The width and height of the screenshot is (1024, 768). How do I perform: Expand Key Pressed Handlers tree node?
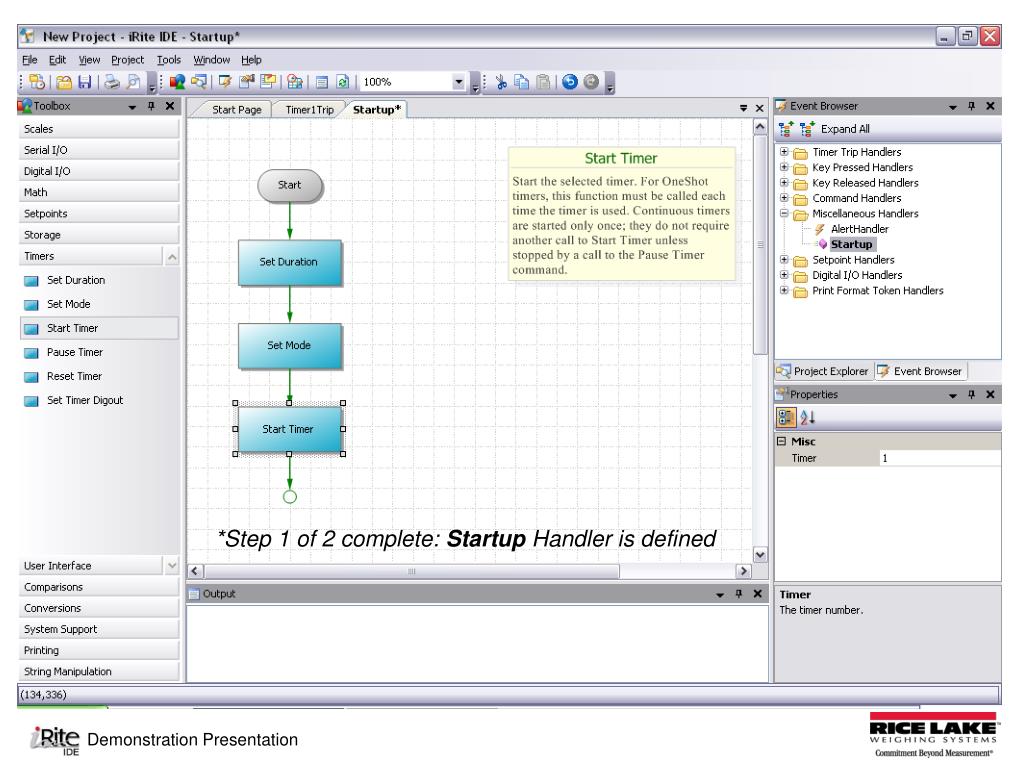[784, 167]
